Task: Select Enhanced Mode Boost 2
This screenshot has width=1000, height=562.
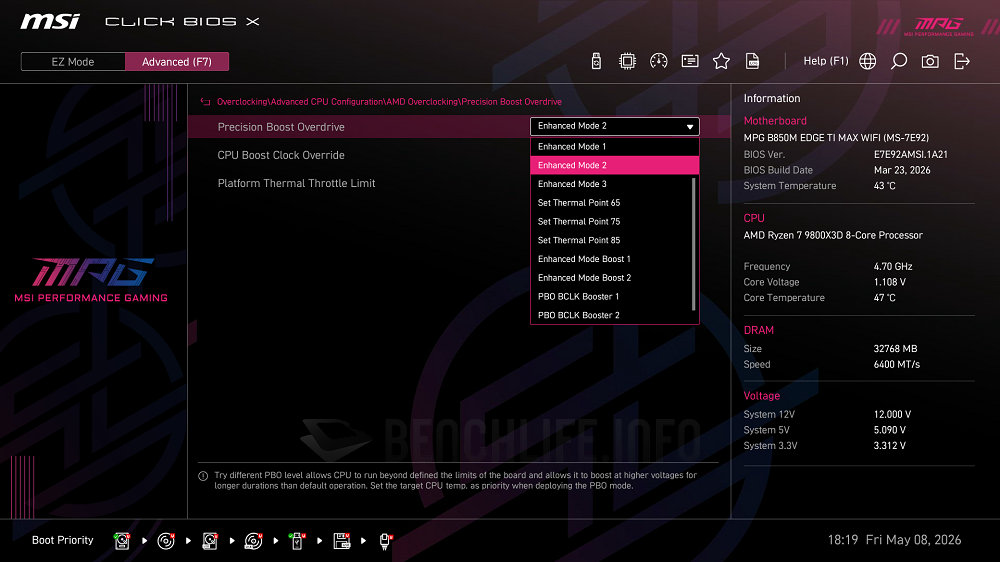Action: (611, 278)
